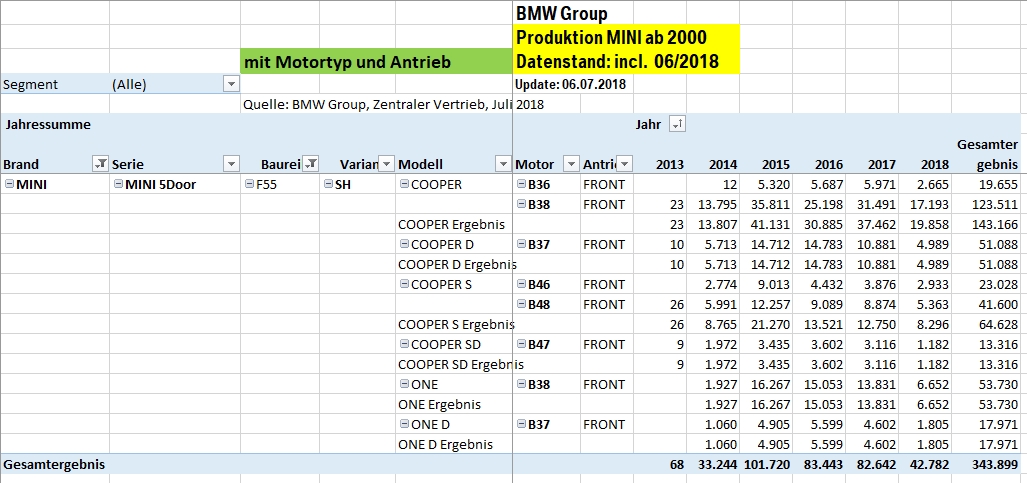This screenshot has width=1027, height=483.
Task: Select the 'COOPER Ergebnis' subtotal label
Action: (451, 225)
